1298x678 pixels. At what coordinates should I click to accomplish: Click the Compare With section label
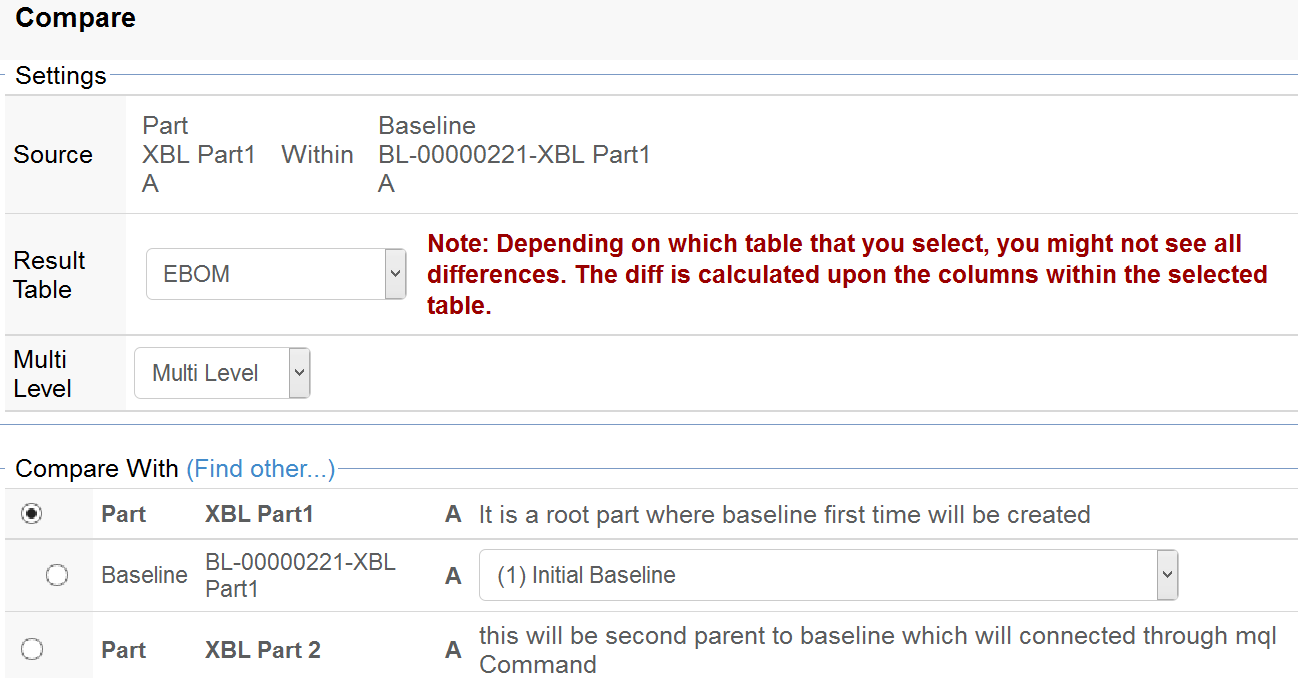[x=97, y=468]
